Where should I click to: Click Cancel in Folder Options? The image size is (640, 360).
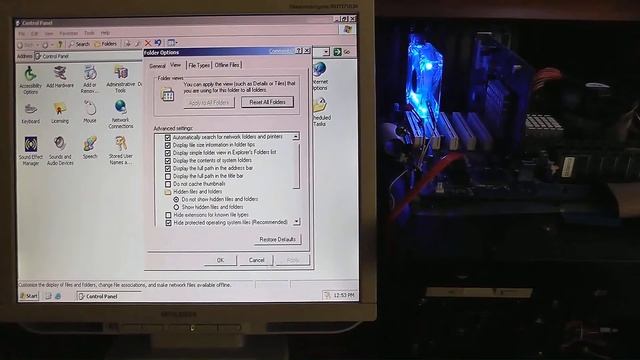coord(256,260)
